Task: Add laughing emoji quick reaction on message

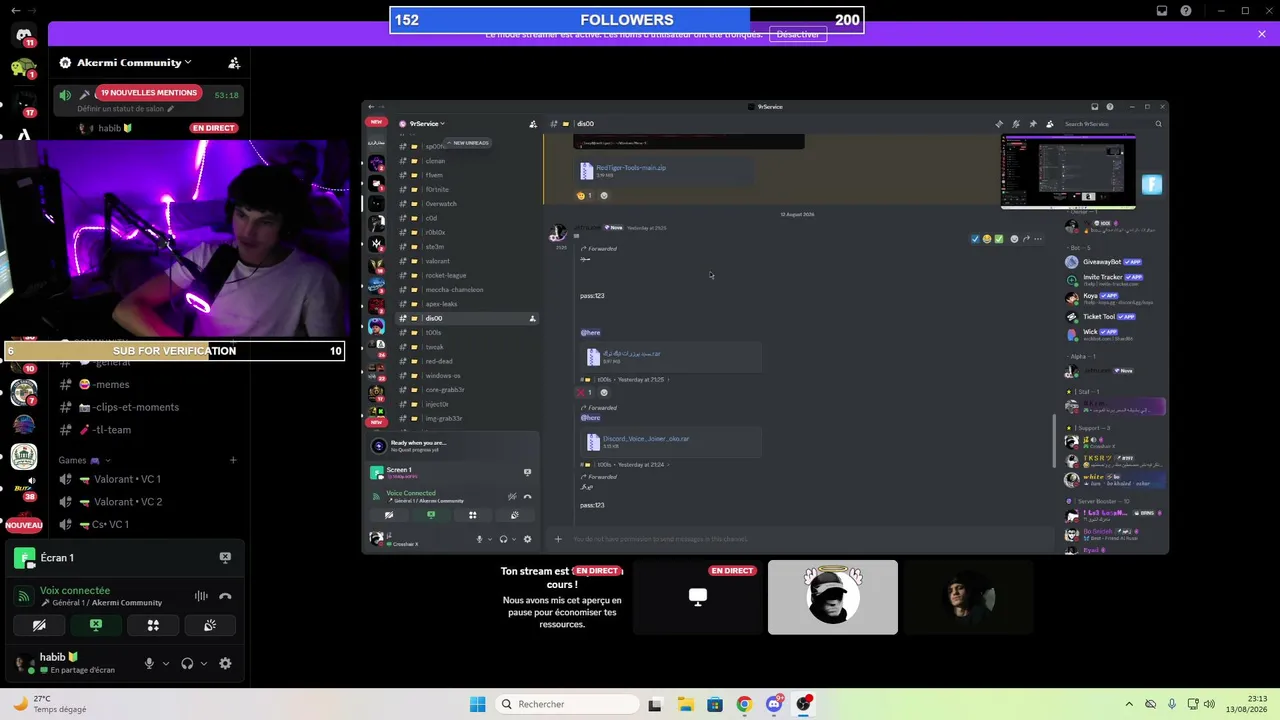Action: (986, 239)
